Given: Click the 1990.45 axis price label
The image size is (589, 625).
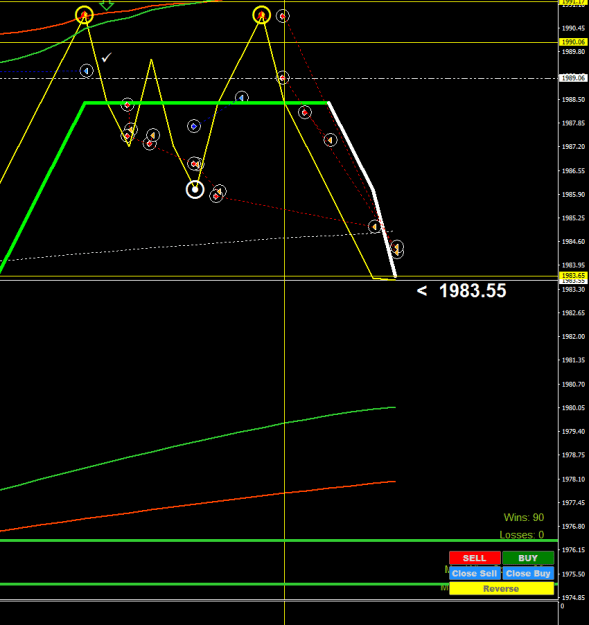Looking at the screenshot, I should point(573,28).
